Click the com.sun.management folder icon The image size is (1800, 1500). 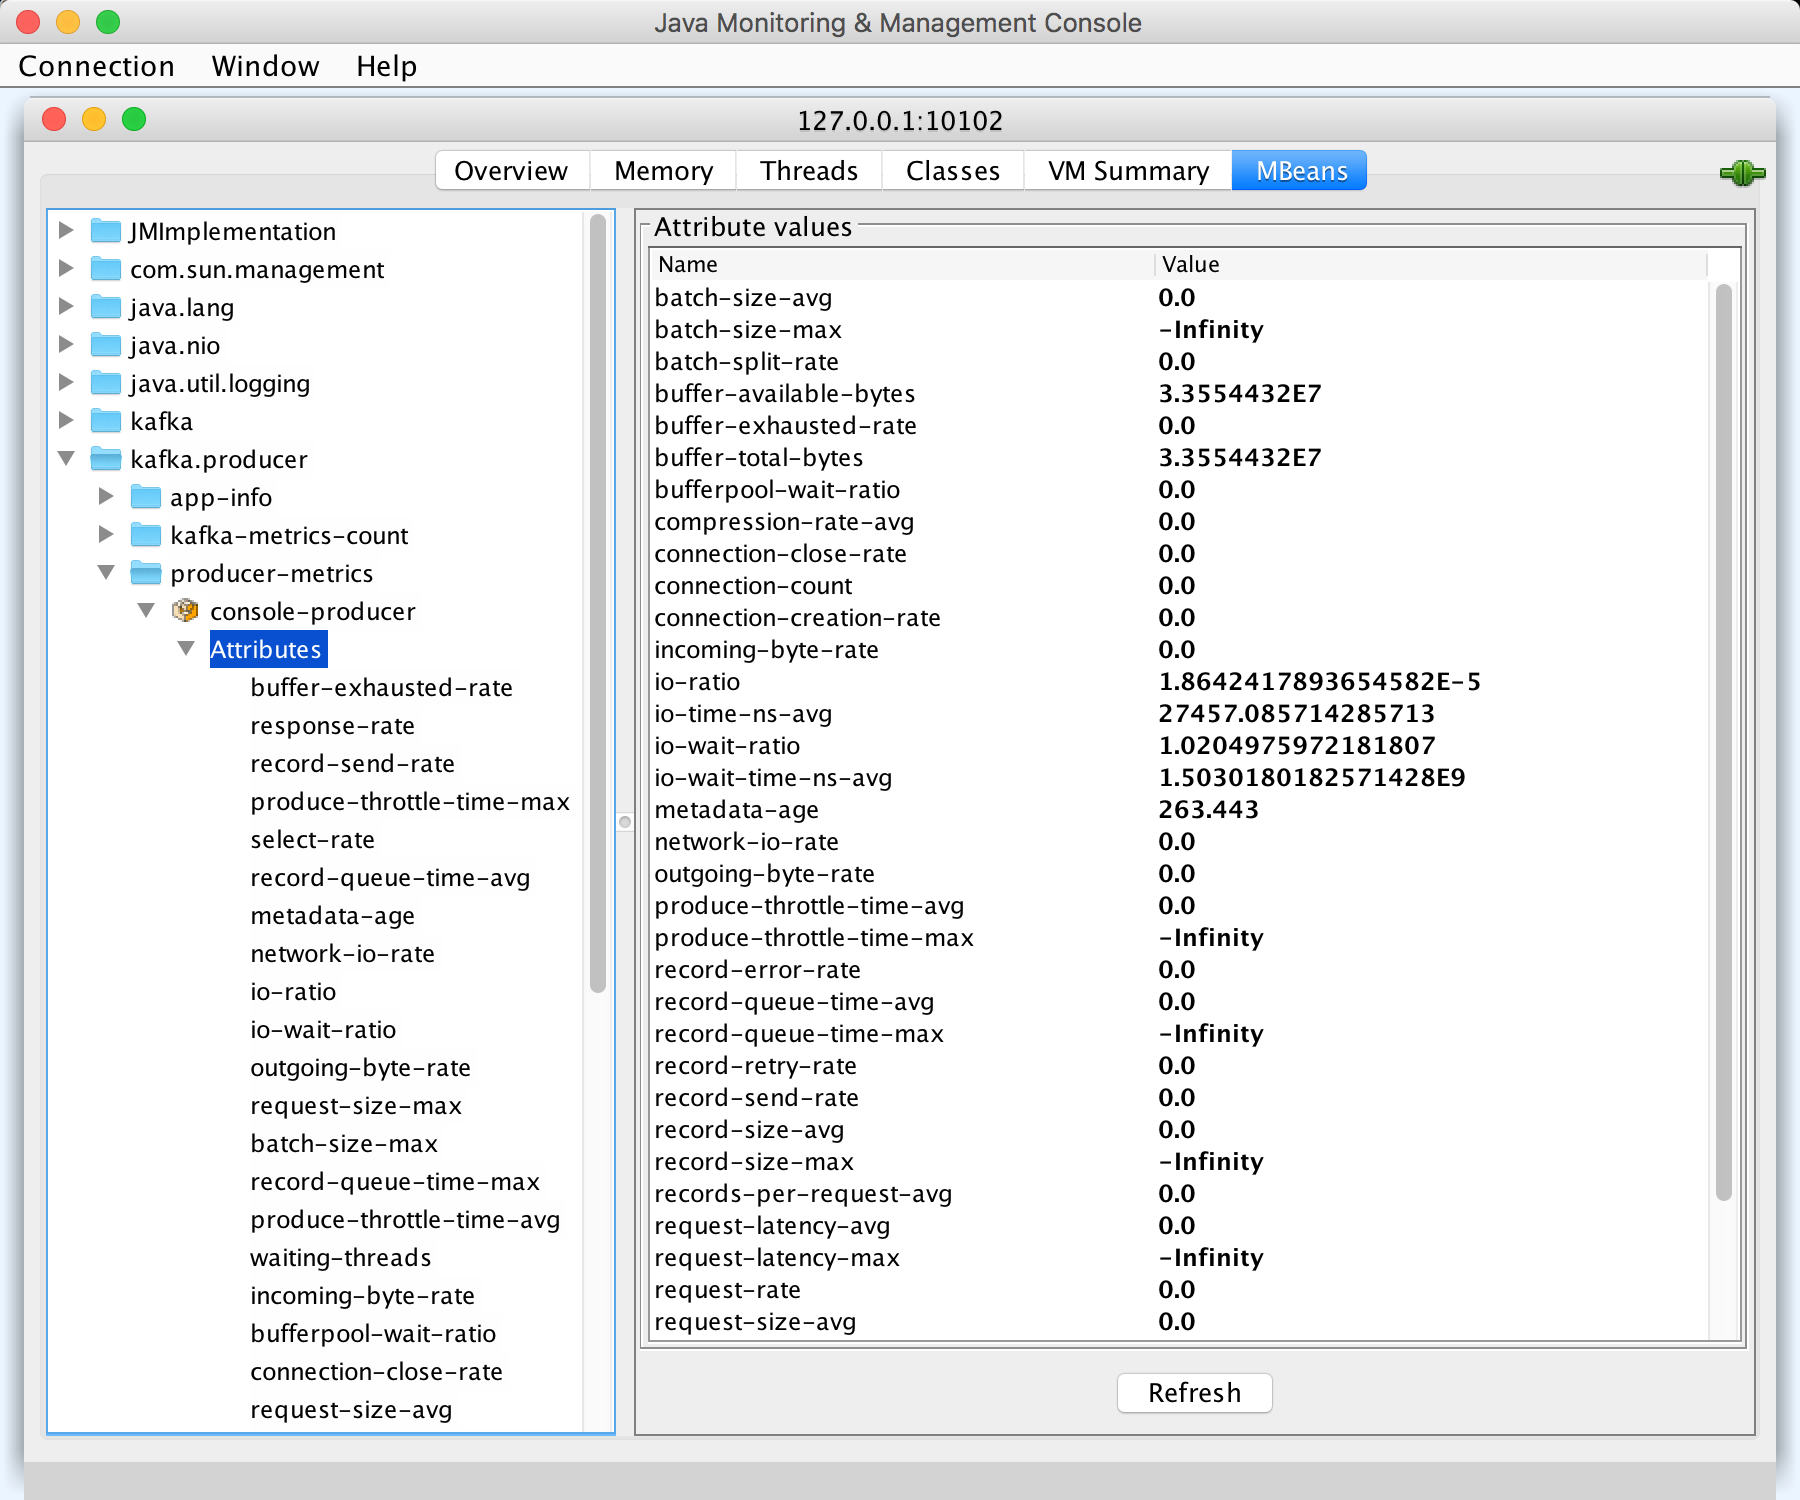click(x=106, y=269)
